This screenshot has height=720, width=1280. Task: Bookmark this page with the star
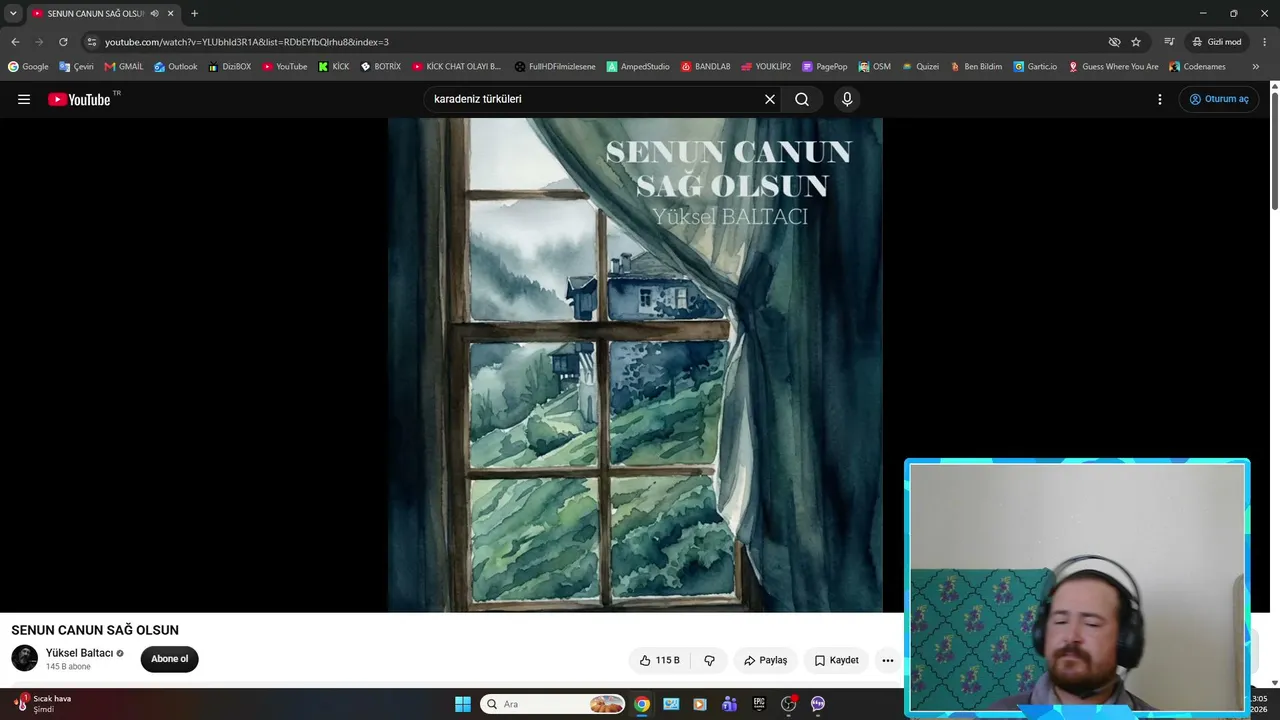click(1136, 42)
